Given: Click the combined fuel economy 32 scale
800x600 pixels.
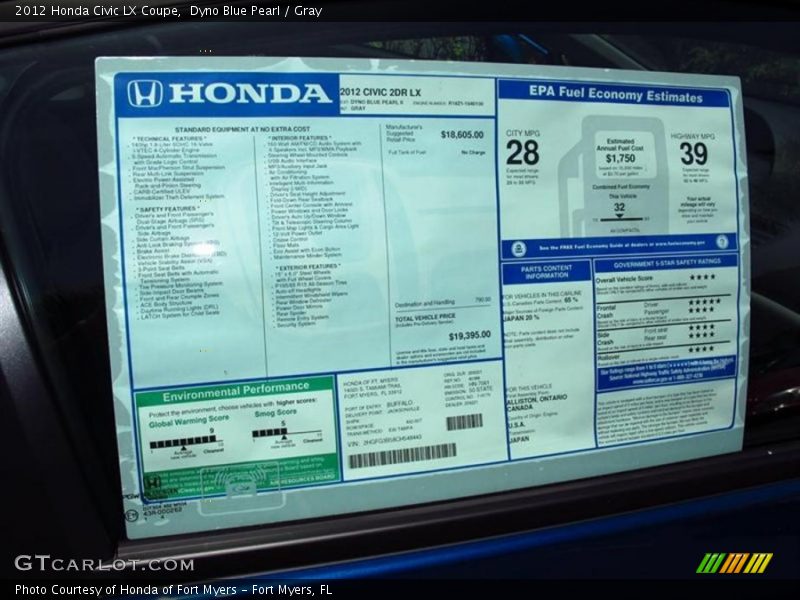Looking at the screenshot, I should [x=620, y=218].
